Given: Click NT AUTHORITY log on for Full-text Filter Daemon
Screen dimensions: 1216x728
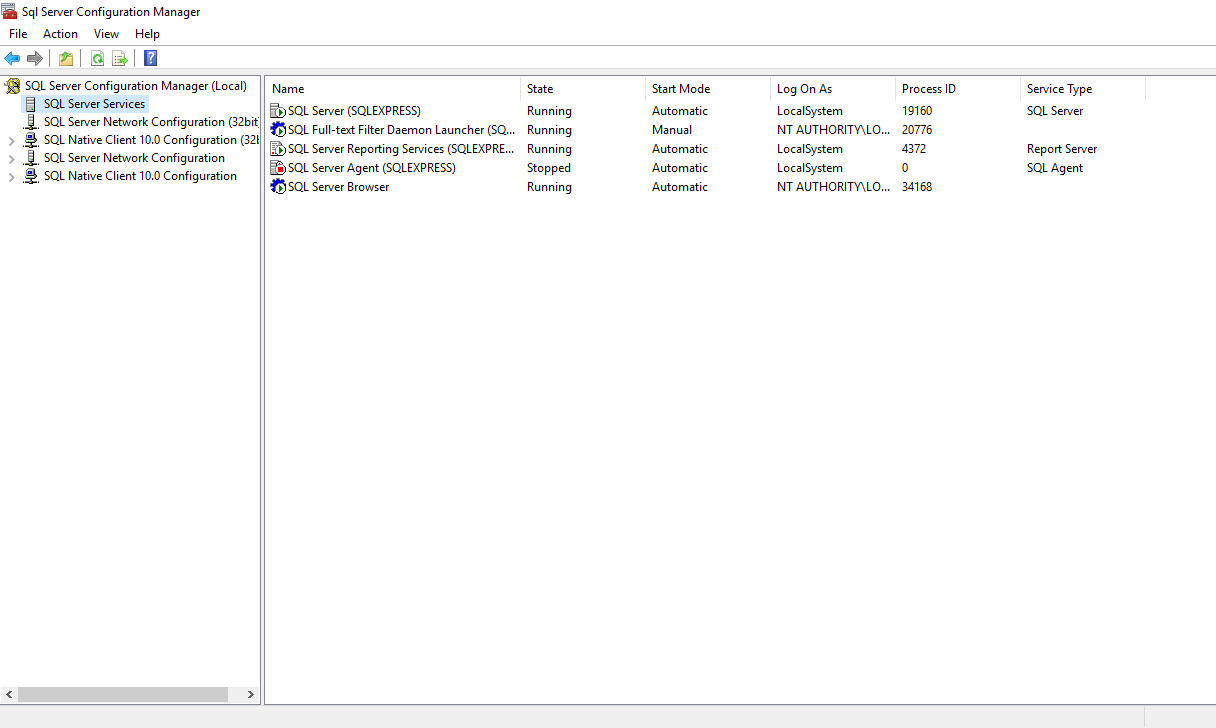Looking at the screenshot, I should click(x=834, y=130).
